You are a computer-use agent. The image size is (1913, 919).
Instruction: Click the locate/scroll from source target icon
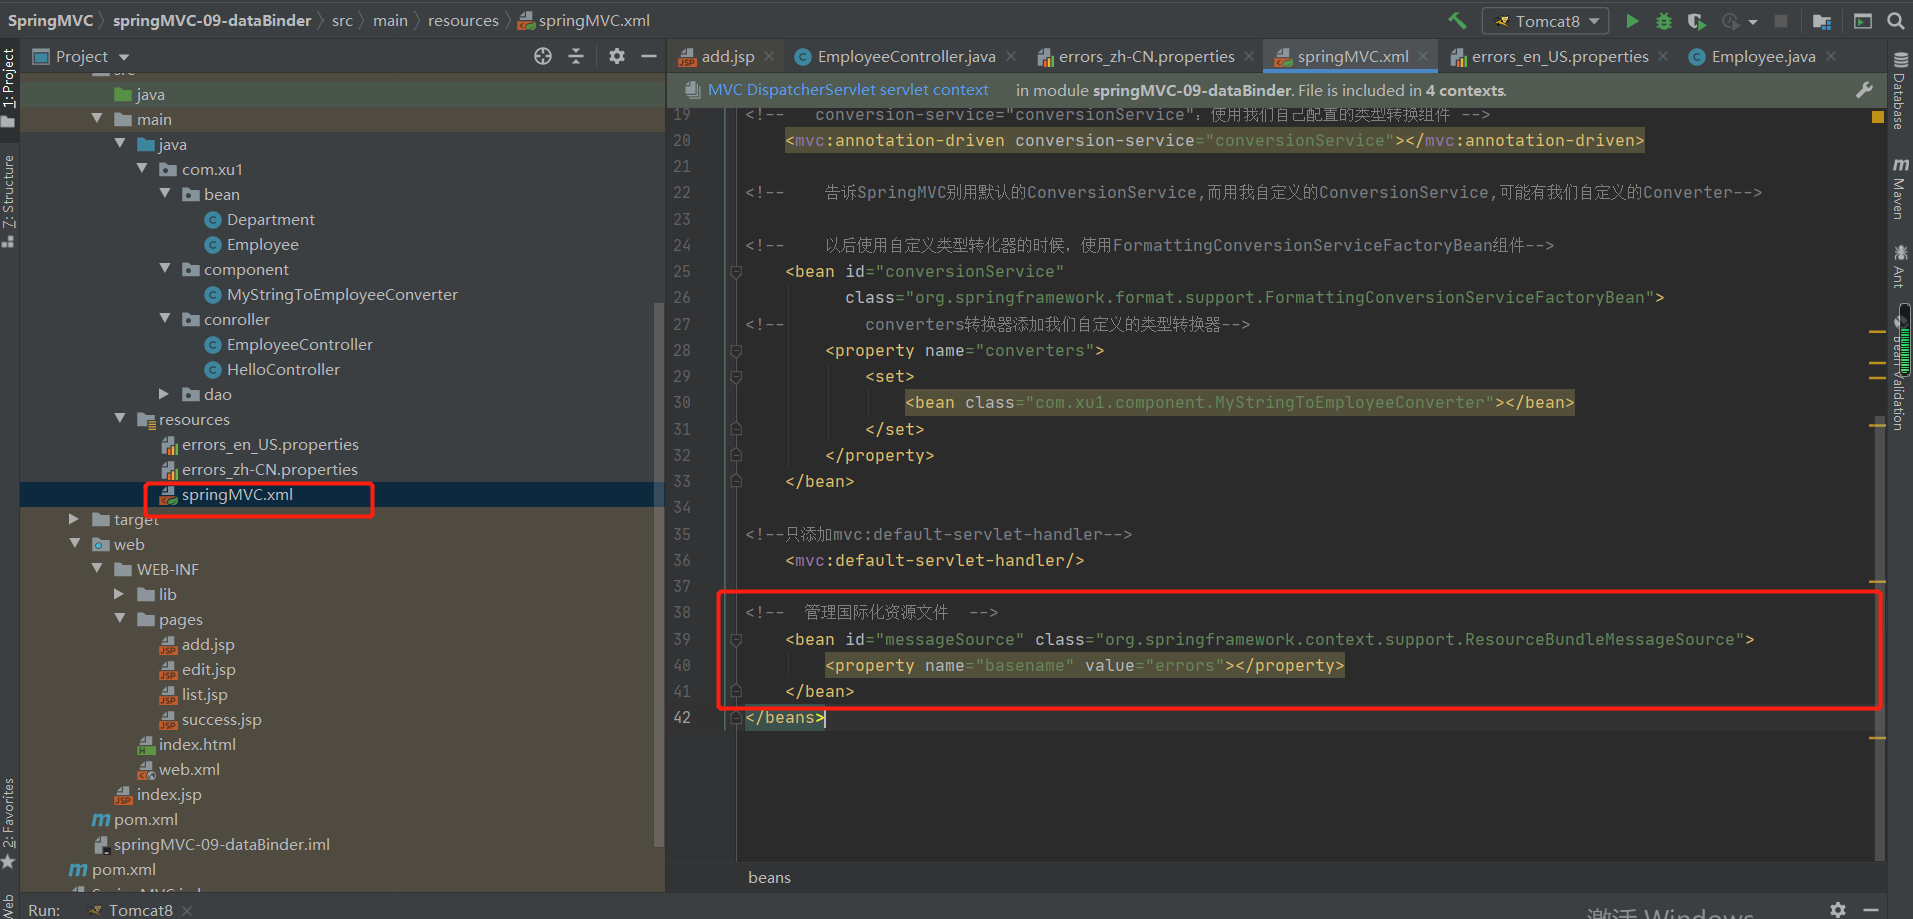(543, 56)
